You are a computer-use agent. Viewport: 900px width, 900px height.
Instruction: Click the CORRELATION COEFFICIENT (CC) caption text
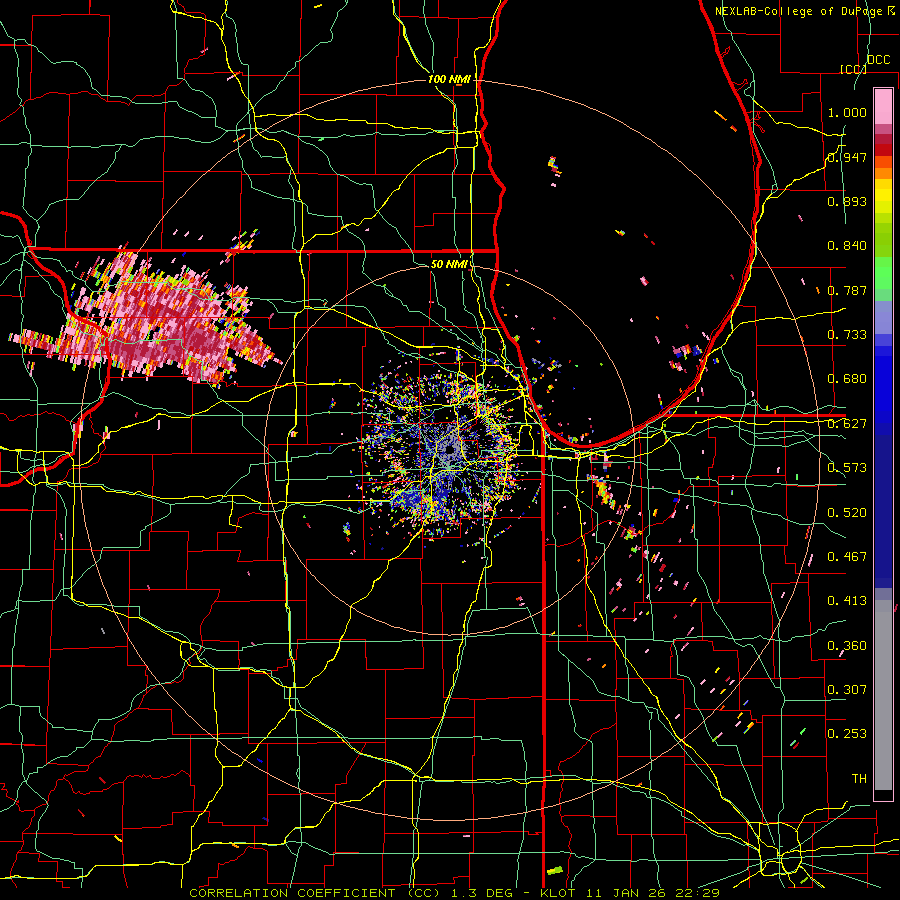click(x=315, y=893)
